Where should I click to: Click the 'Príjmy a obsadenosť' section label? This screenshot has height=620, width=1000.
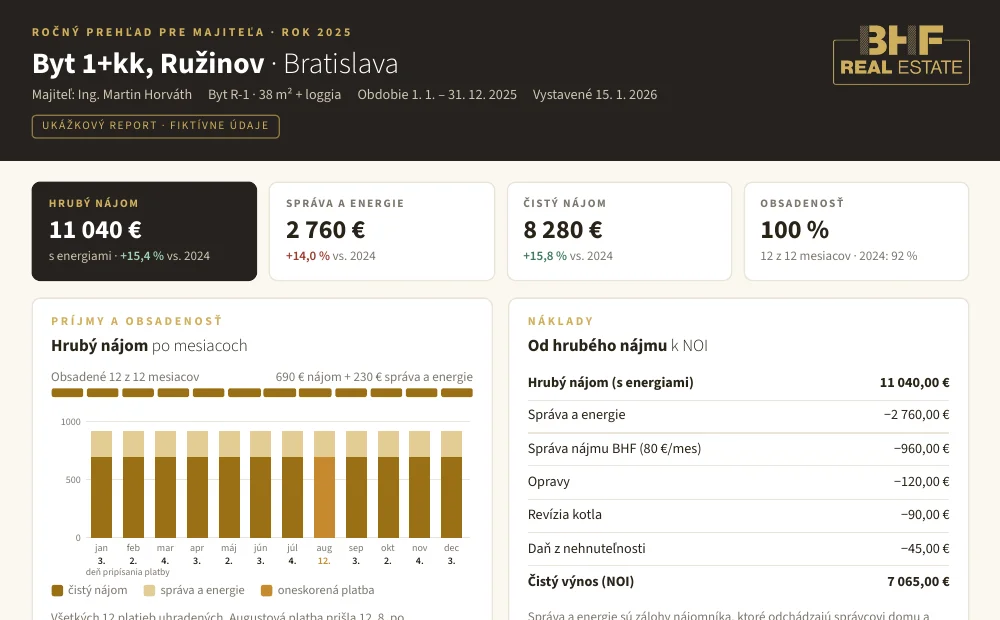[x=137, y=321]
